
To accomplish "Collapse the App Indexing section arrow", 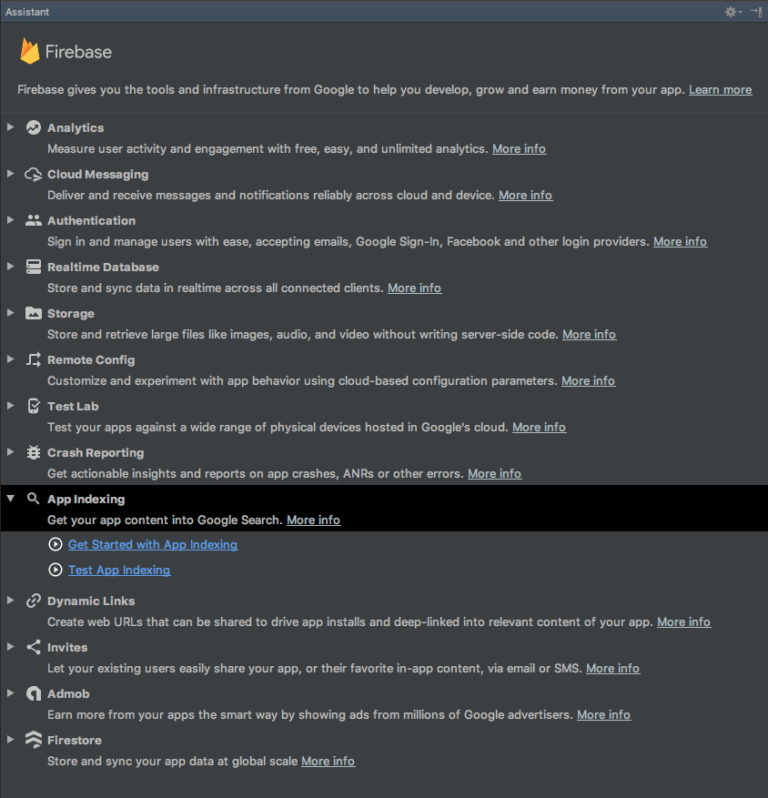I will 10,498.
